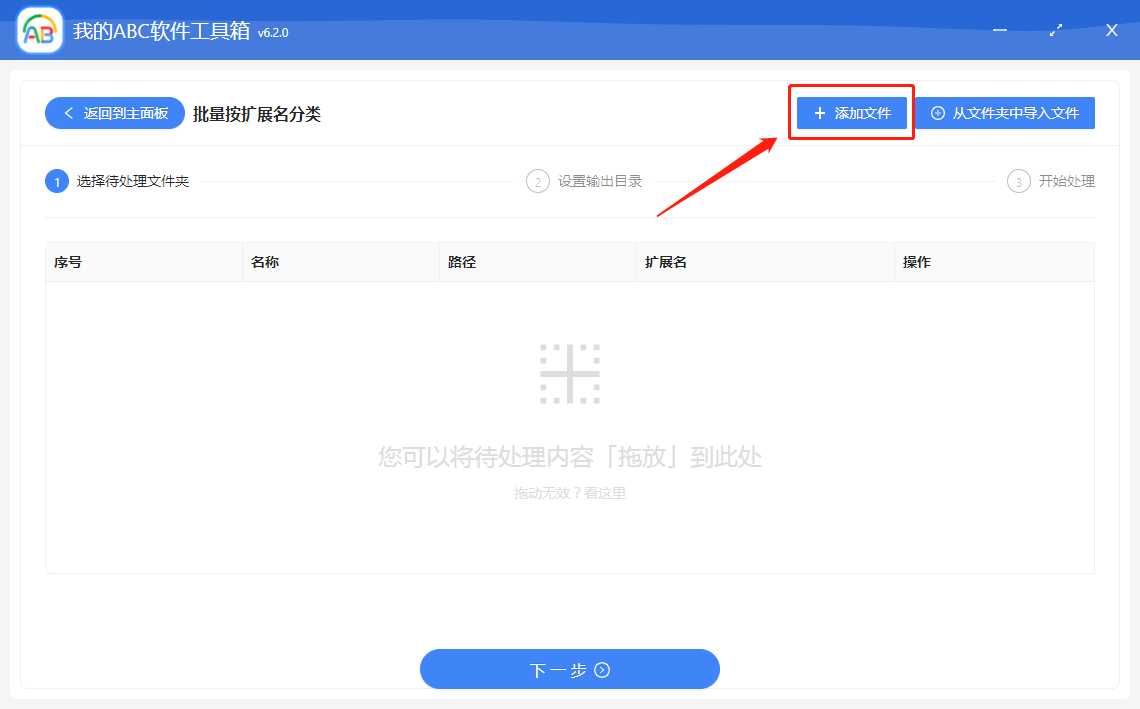Image resolution: width=1140 pixels, height=709 pixels.
Task: Click the dashed grid placeholder icon
Action: (x=570, y=372)
